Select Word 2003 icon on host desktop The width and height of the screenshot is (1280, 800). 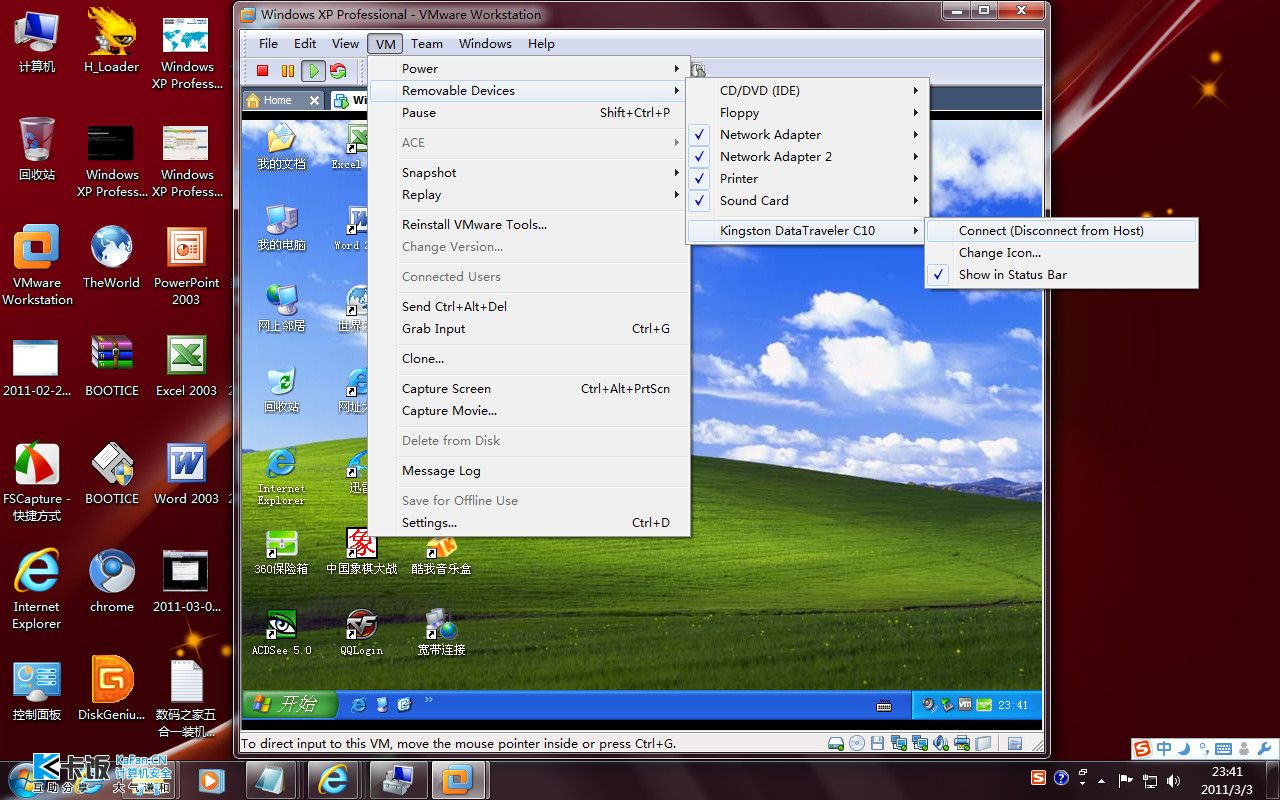click(x=187, y=473)
